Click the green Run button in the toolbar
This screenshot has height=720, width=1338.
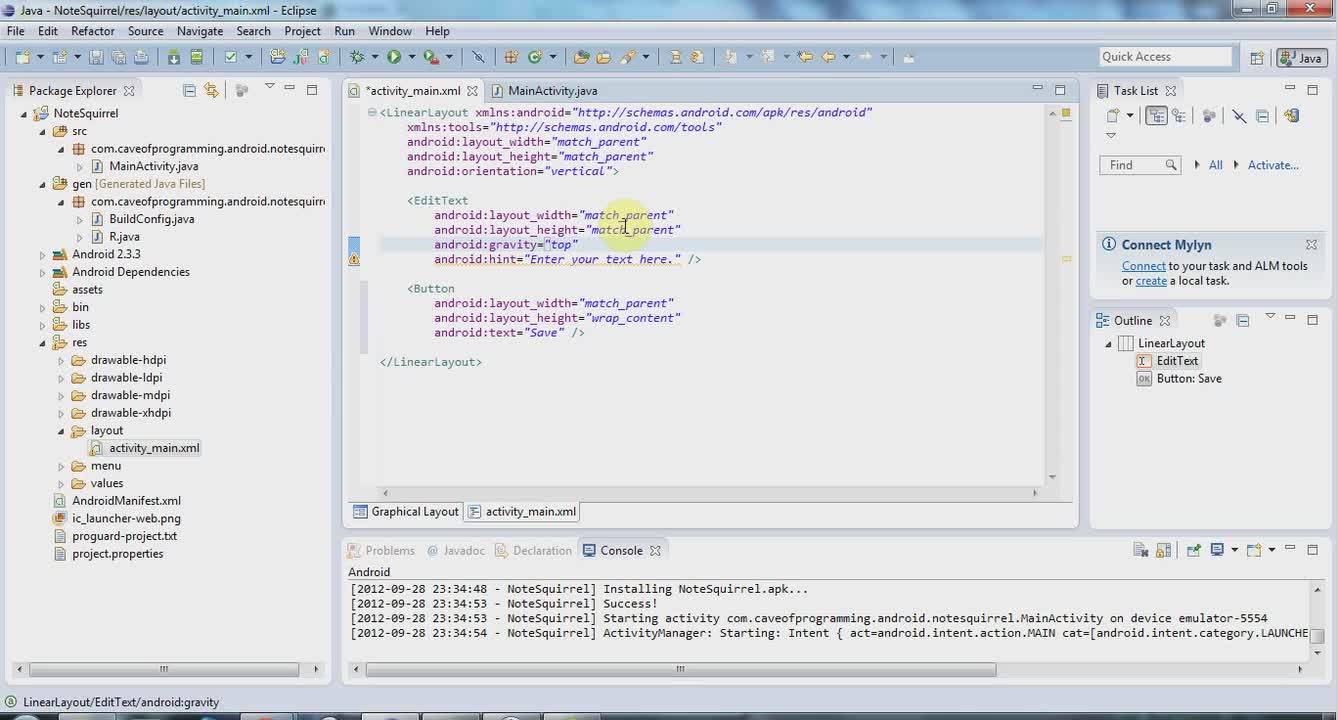[394, 57]
